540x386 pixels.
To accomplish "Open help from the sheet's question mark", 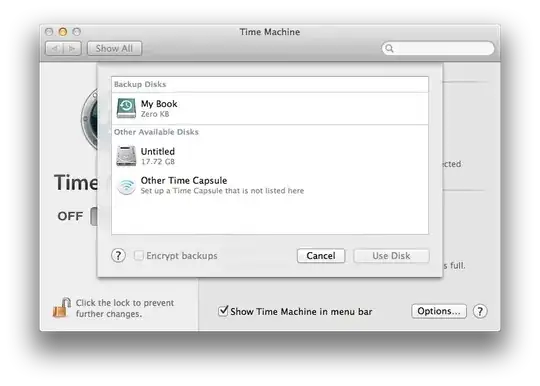I will (118, 255).
